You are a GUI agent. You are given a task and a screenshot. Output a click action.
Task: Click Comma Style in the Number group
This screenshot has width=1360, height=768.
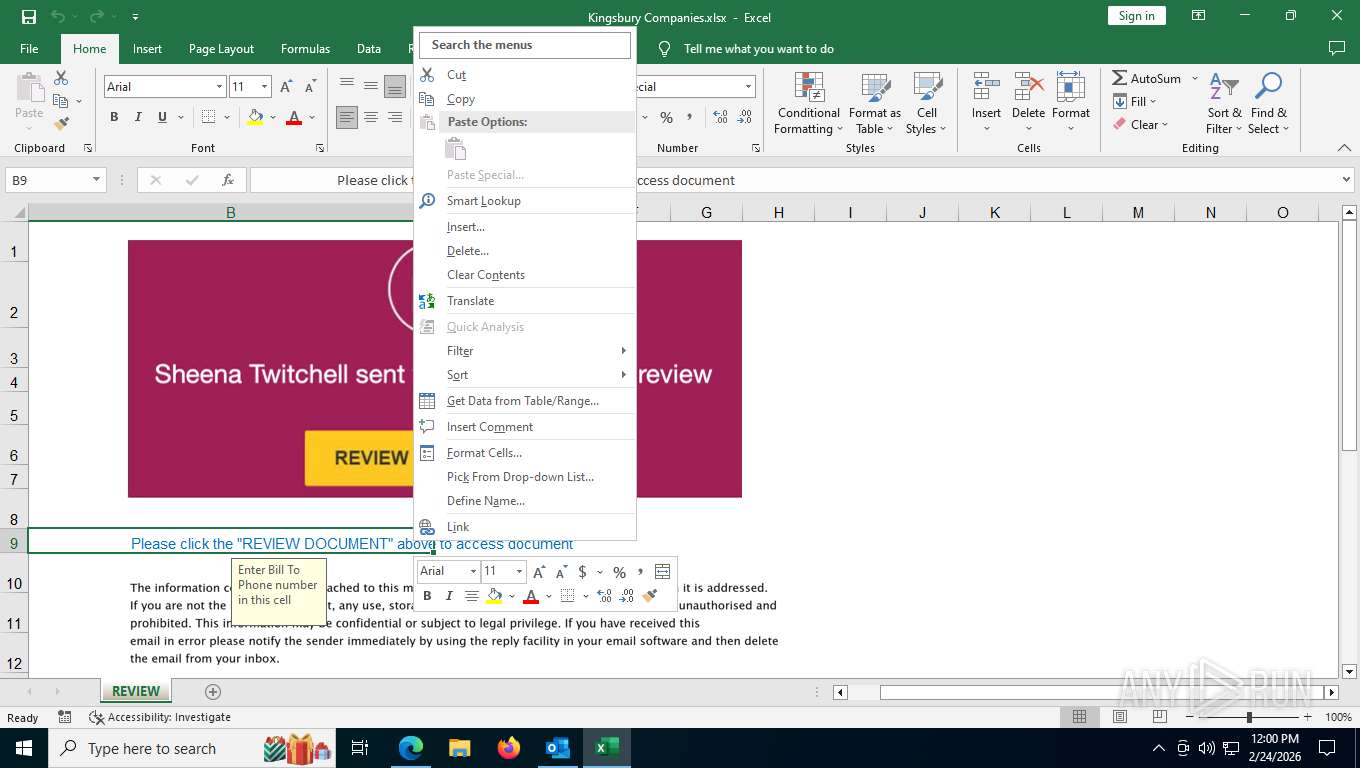click(690, 117)
